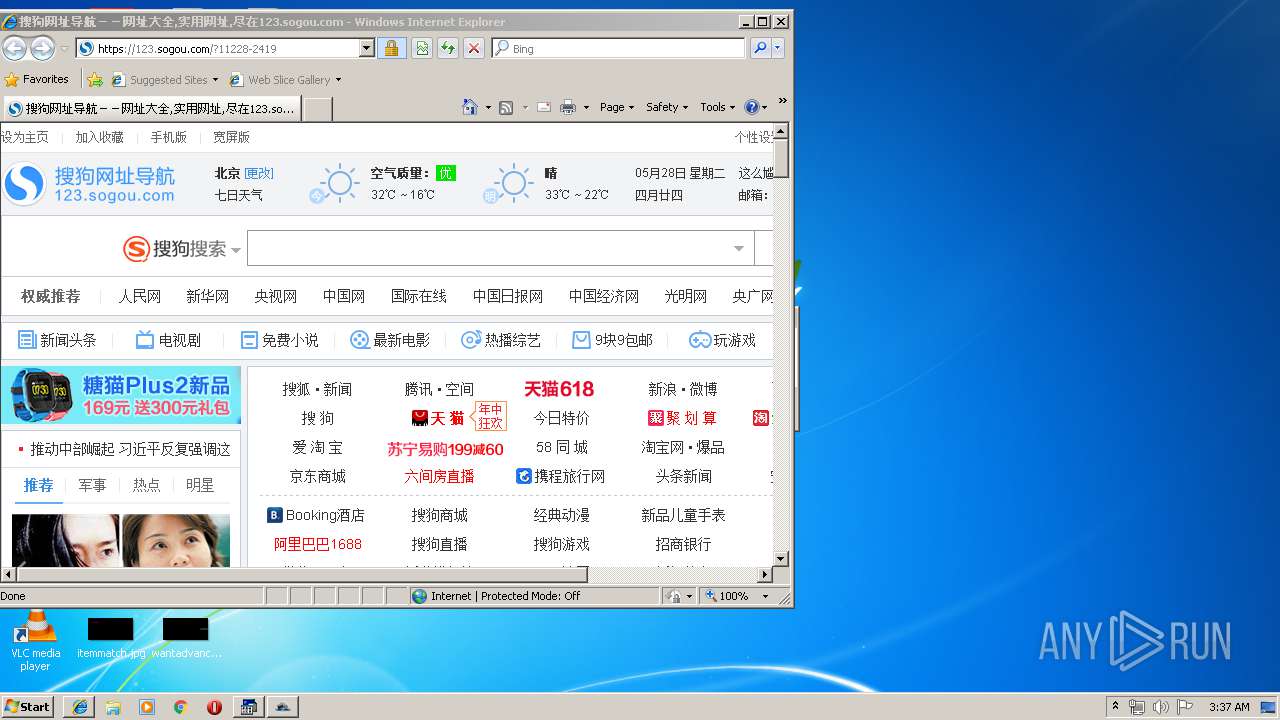The height and width of the screenshot is (720, 1280).
Task: Open the search provider dropdown arrow
Action: (x=778, y=48)
